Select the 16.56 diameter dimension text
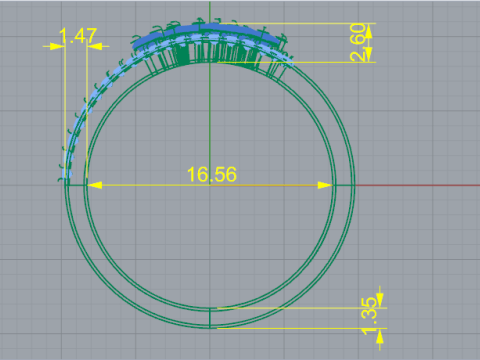Screen dimensions: 480x360 coord(212,174)
